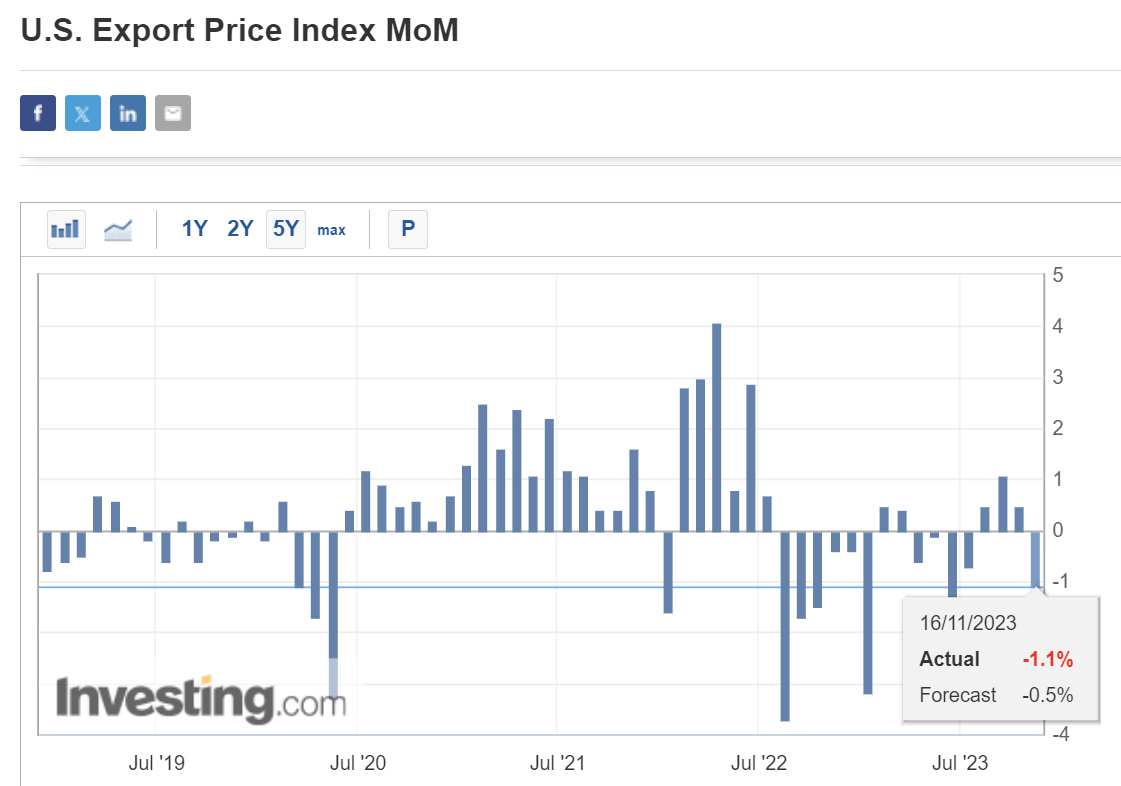Viewport: 1121px width, 786px height.
Task: Click the lowest bar after Jul '22
Action: tap(785, 625)
